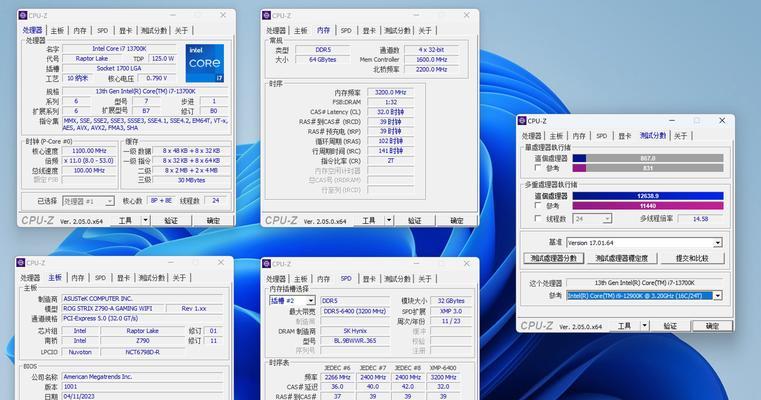Open 工具 dropdown arrow in memory timings window

(389, 220)
